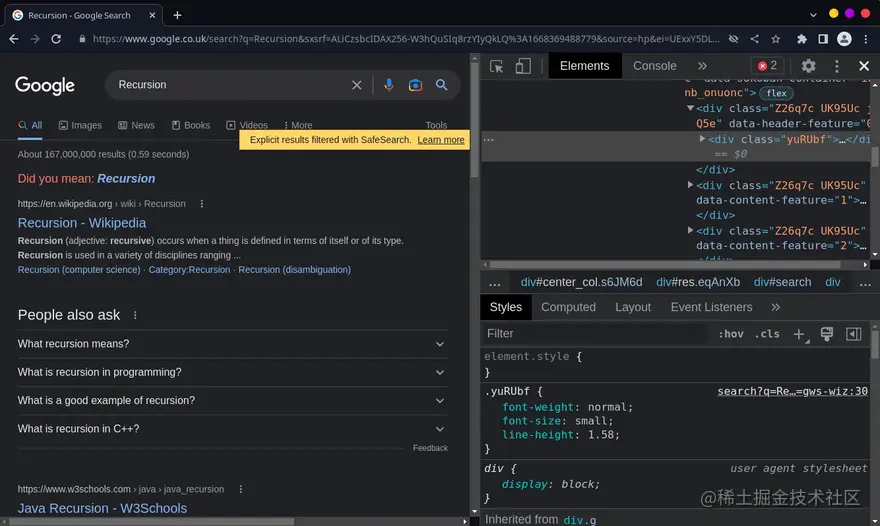Screen dimensions: 880x526
Task: Click the browser back arrow
Action: [14, 39]
